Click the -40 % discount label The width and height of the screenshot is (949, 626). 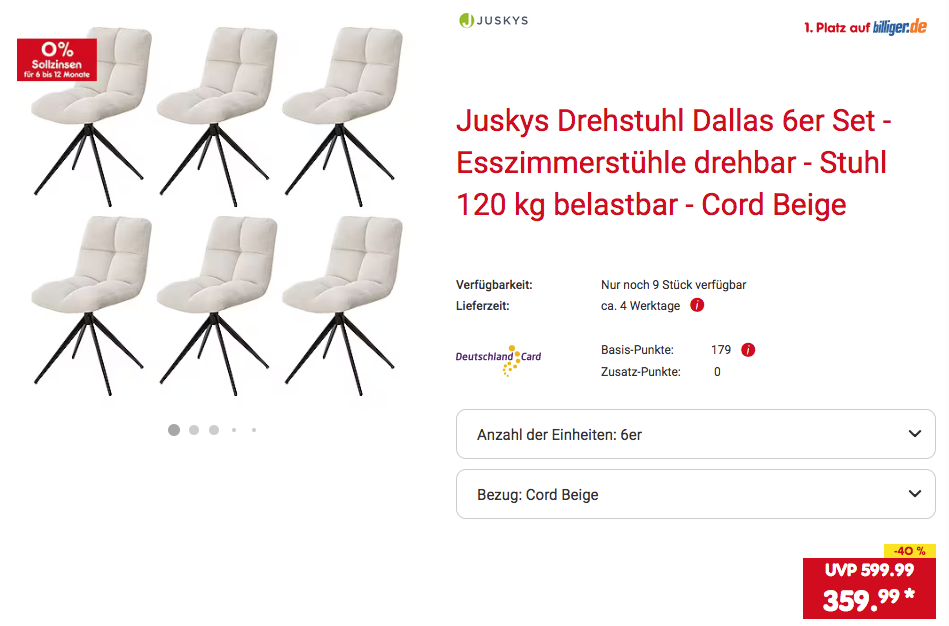[910, 551]
